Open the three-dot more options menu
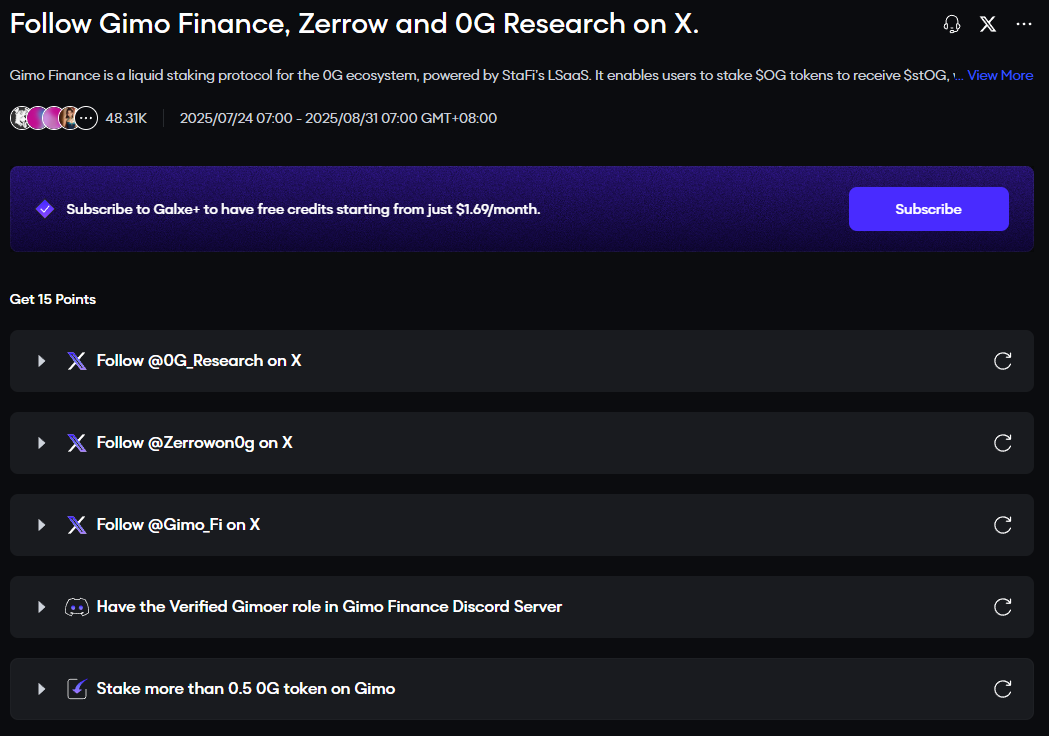This screenshot has width=1049, height=736. click(1024, 24)
